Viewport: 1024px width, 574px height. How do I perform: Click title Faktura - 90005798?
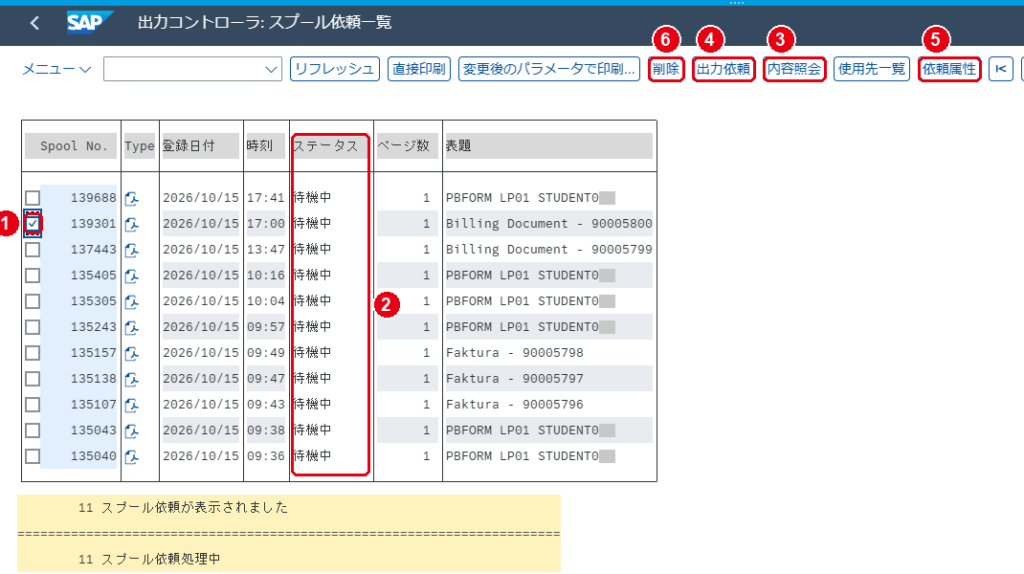[x=515, y=353]
